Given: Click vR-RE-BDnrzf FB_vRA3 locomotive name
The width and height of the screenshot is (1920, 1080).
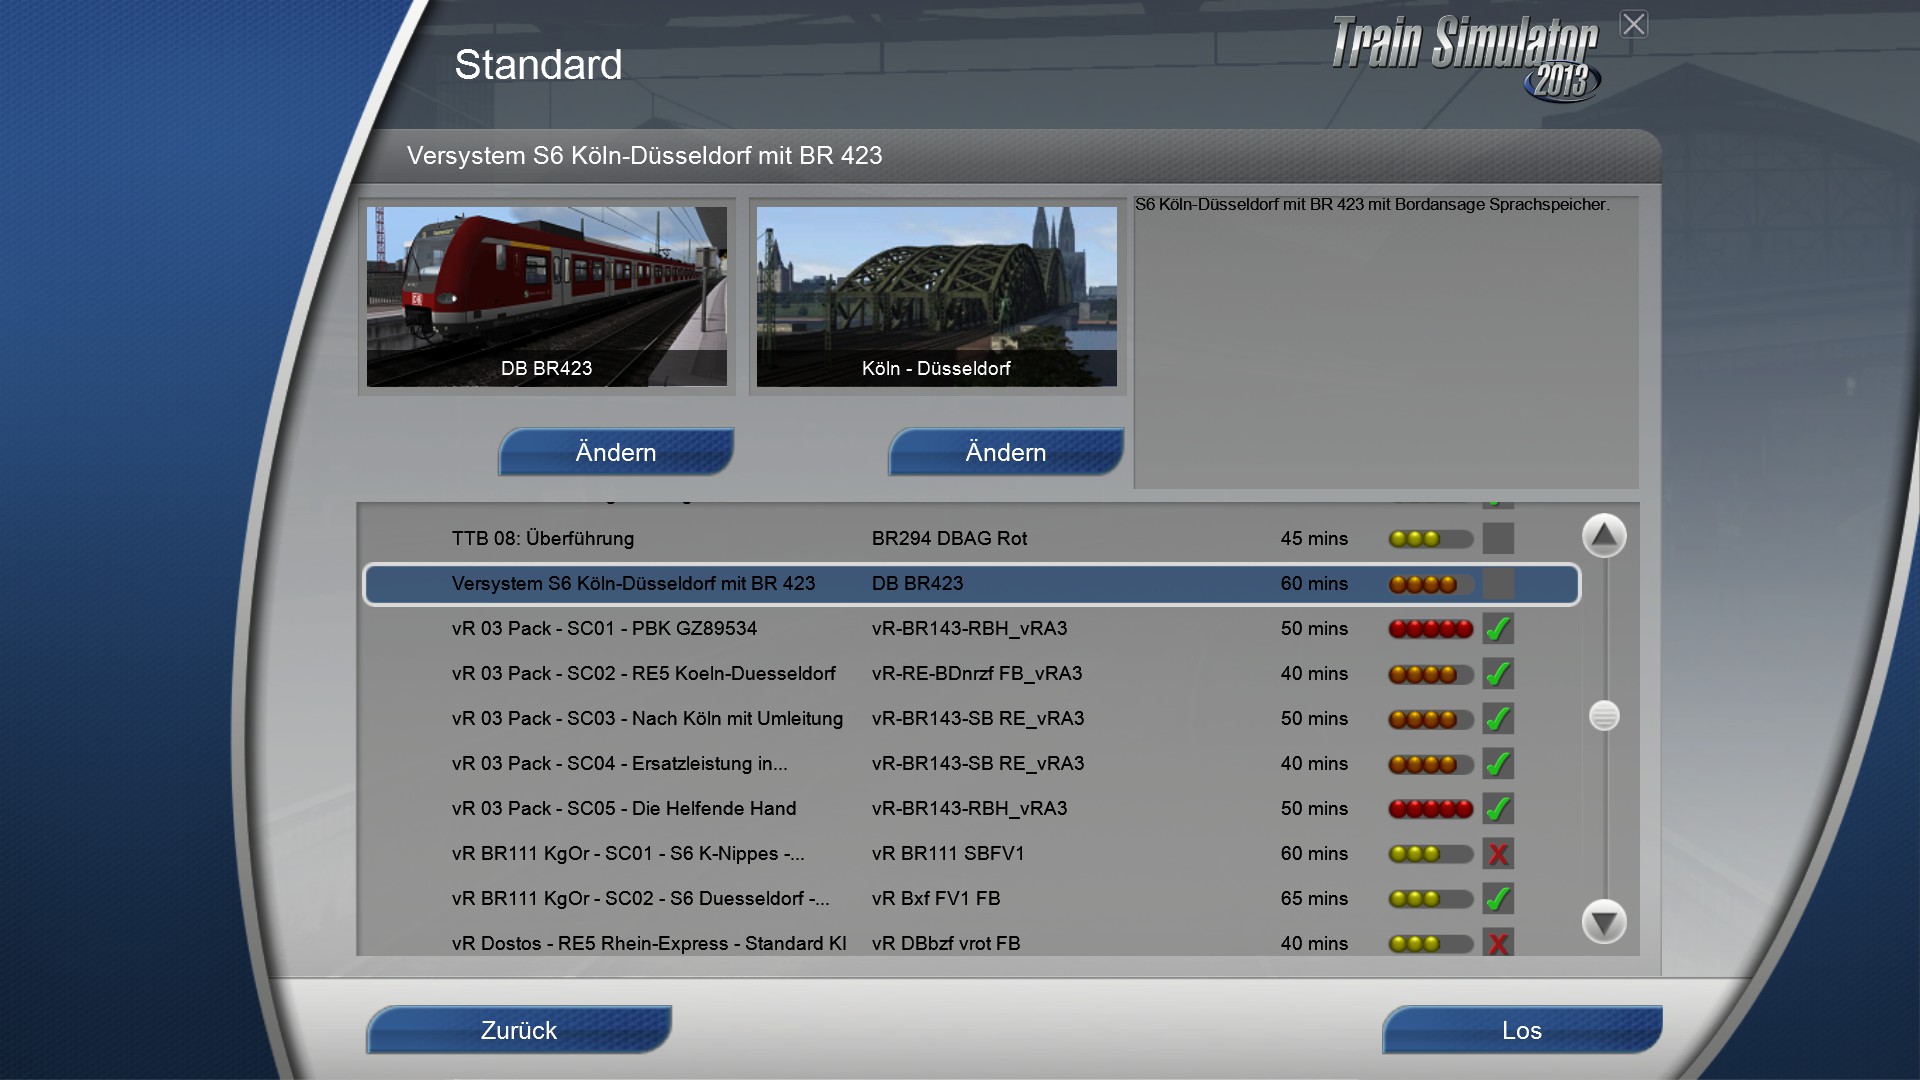Looking at the screenshot, I should (x=977, y=674).
